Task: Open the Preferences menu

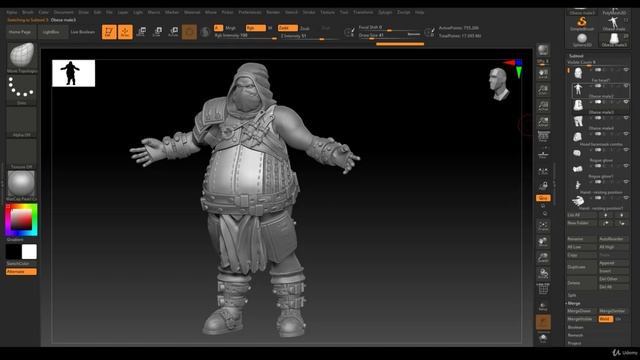Action: [x=250, y=12]
